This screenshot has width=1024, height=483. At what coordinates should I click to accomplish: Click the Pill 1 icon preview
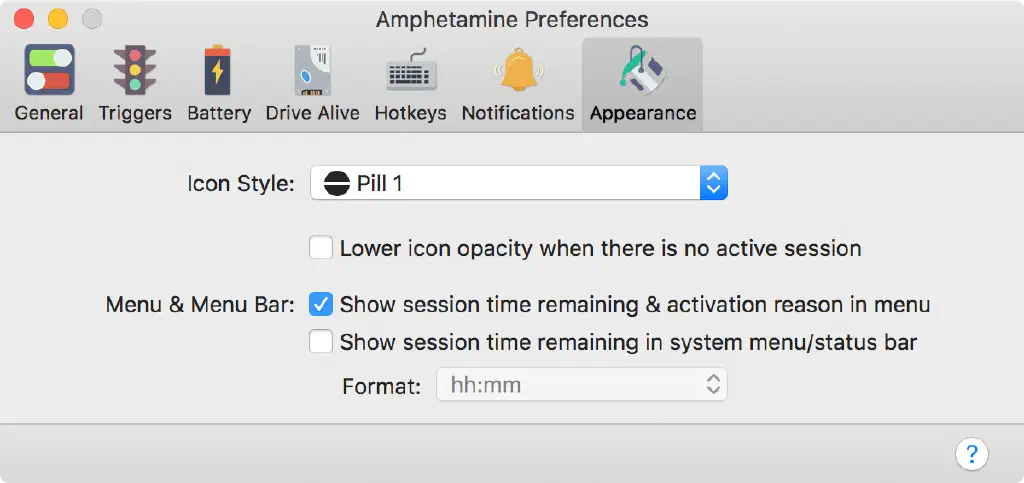337,184
